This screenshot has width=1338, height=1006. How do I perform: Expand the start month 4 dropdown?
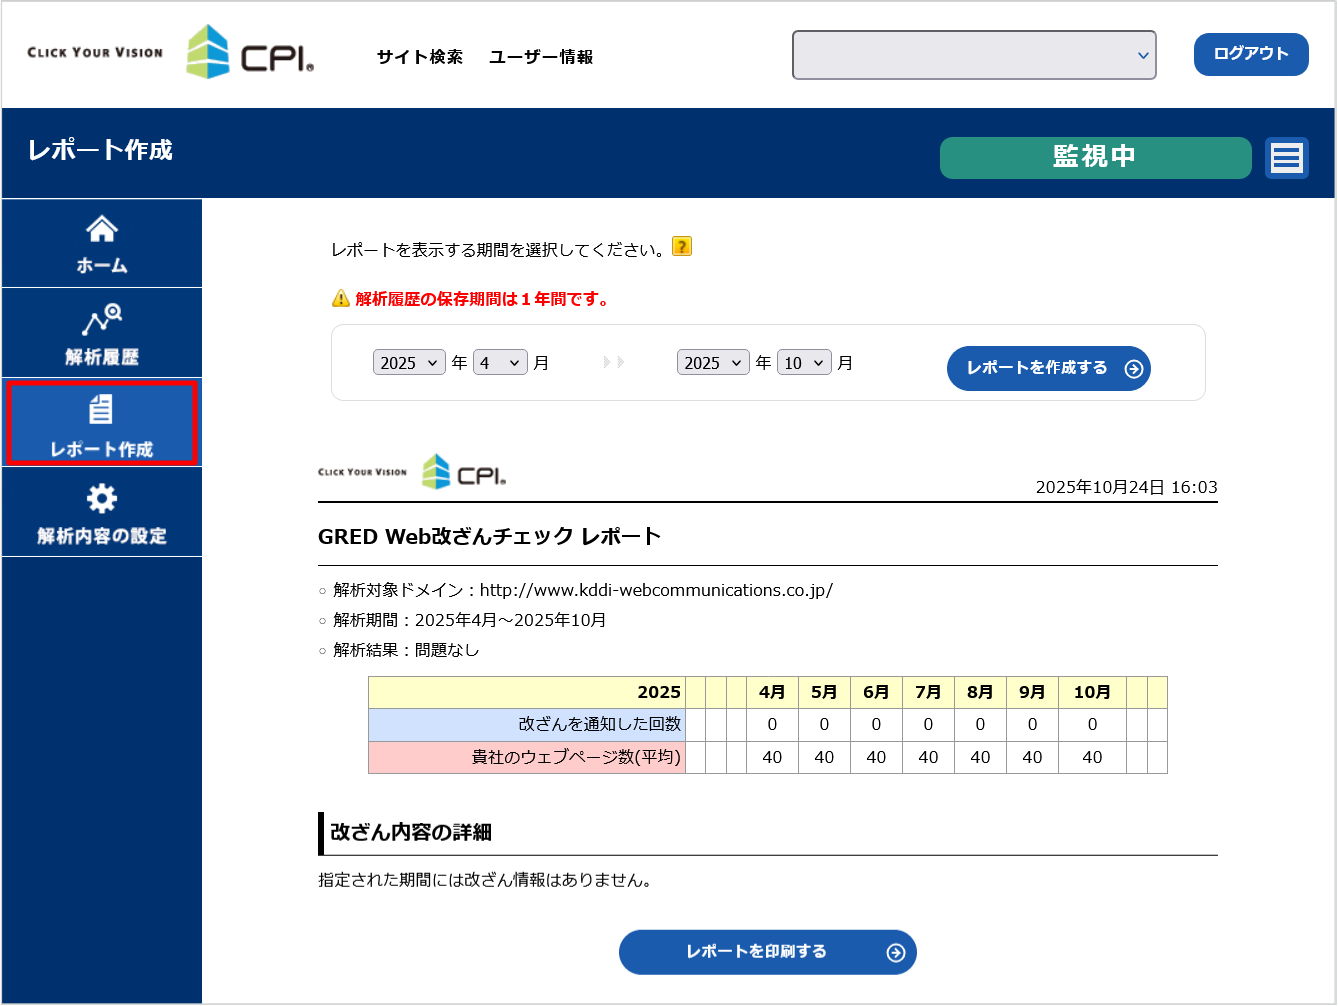click(x=500, y=363)
